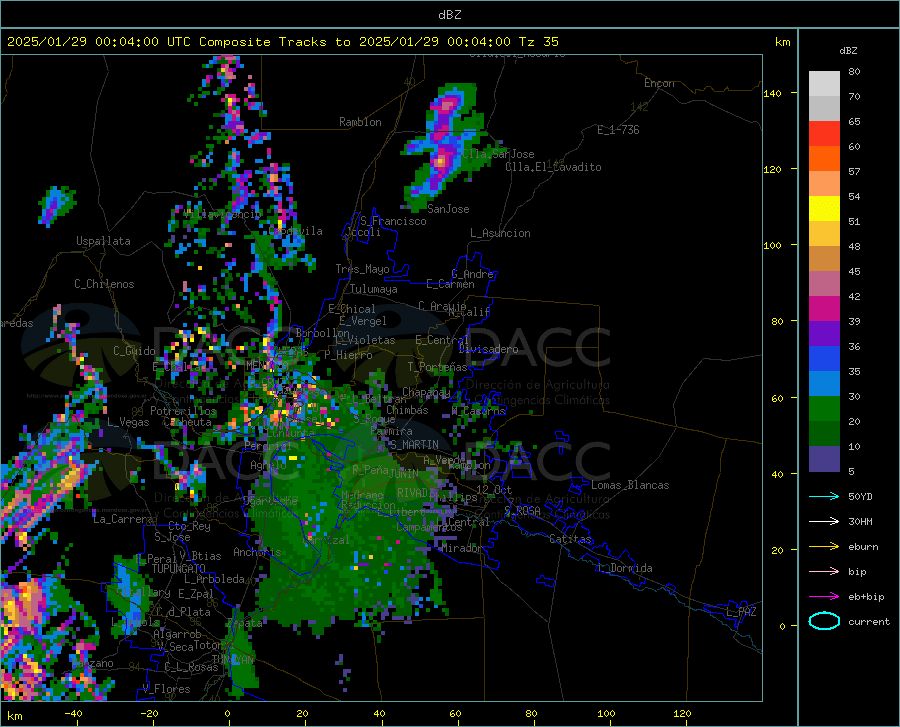Pick the purple 36-39 dBZ swatch
900x727 pixels.
pyautogui.click(x=824, y=333)
